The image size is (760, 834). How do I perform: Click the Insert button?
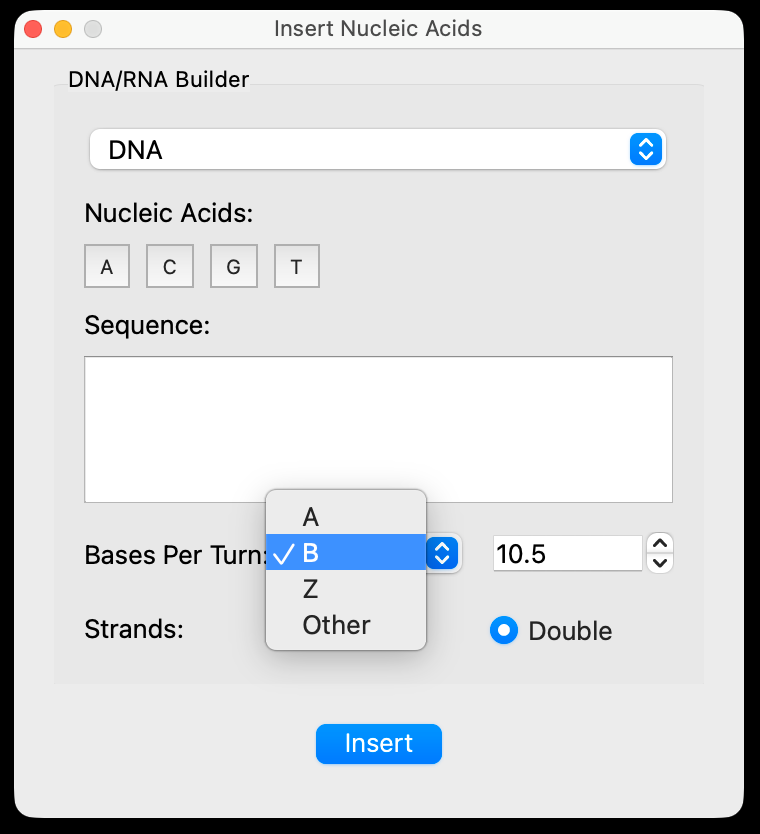pos(378,744)
